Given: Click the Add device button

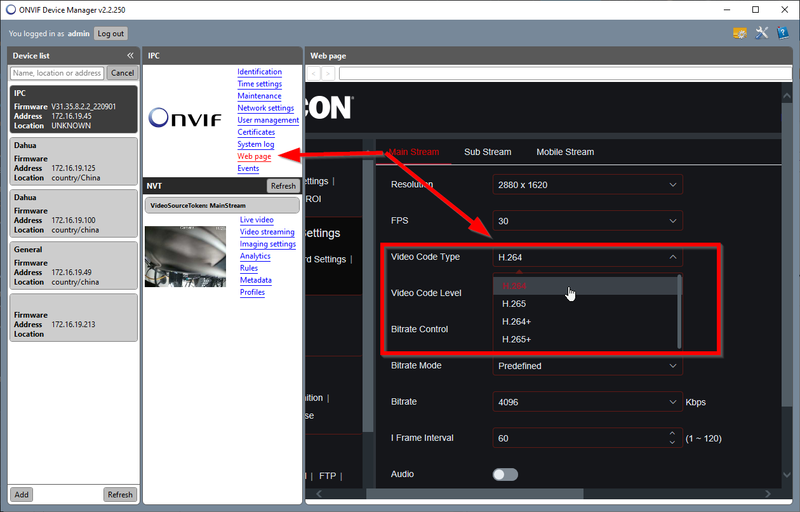Looking at the screenshot, I should tap(21, 495).
